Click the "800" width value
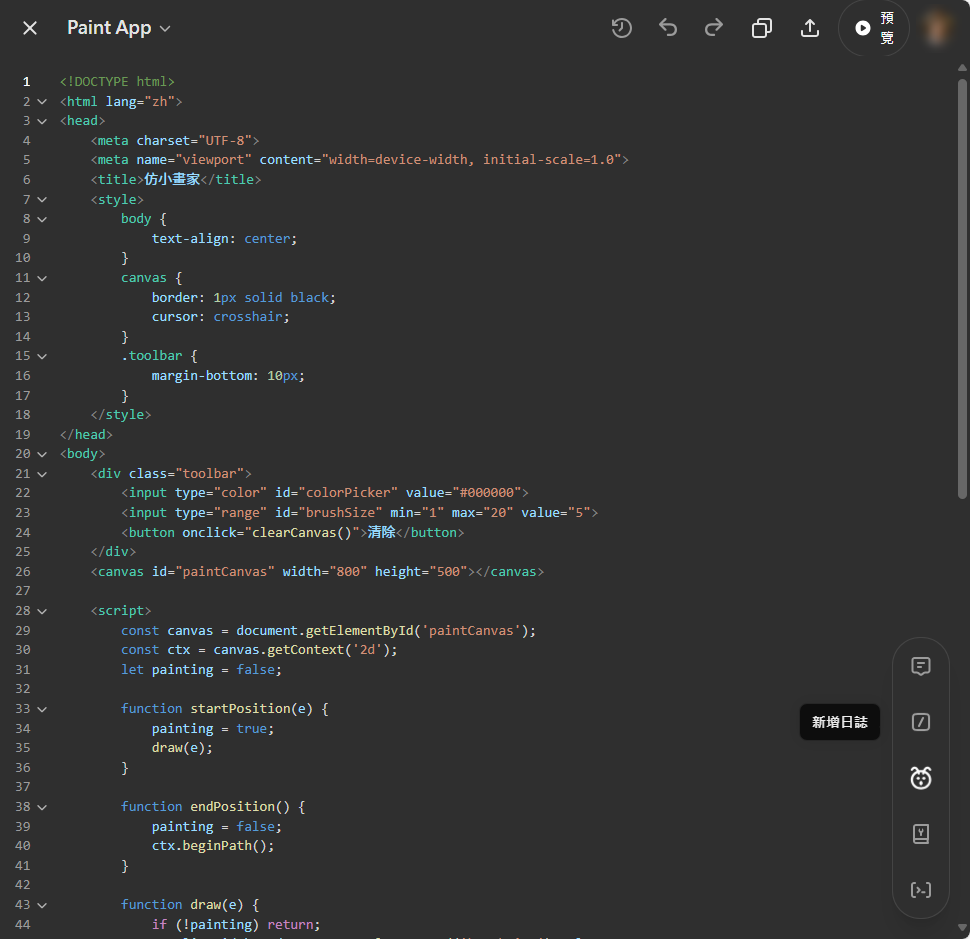 coord(348,572)
